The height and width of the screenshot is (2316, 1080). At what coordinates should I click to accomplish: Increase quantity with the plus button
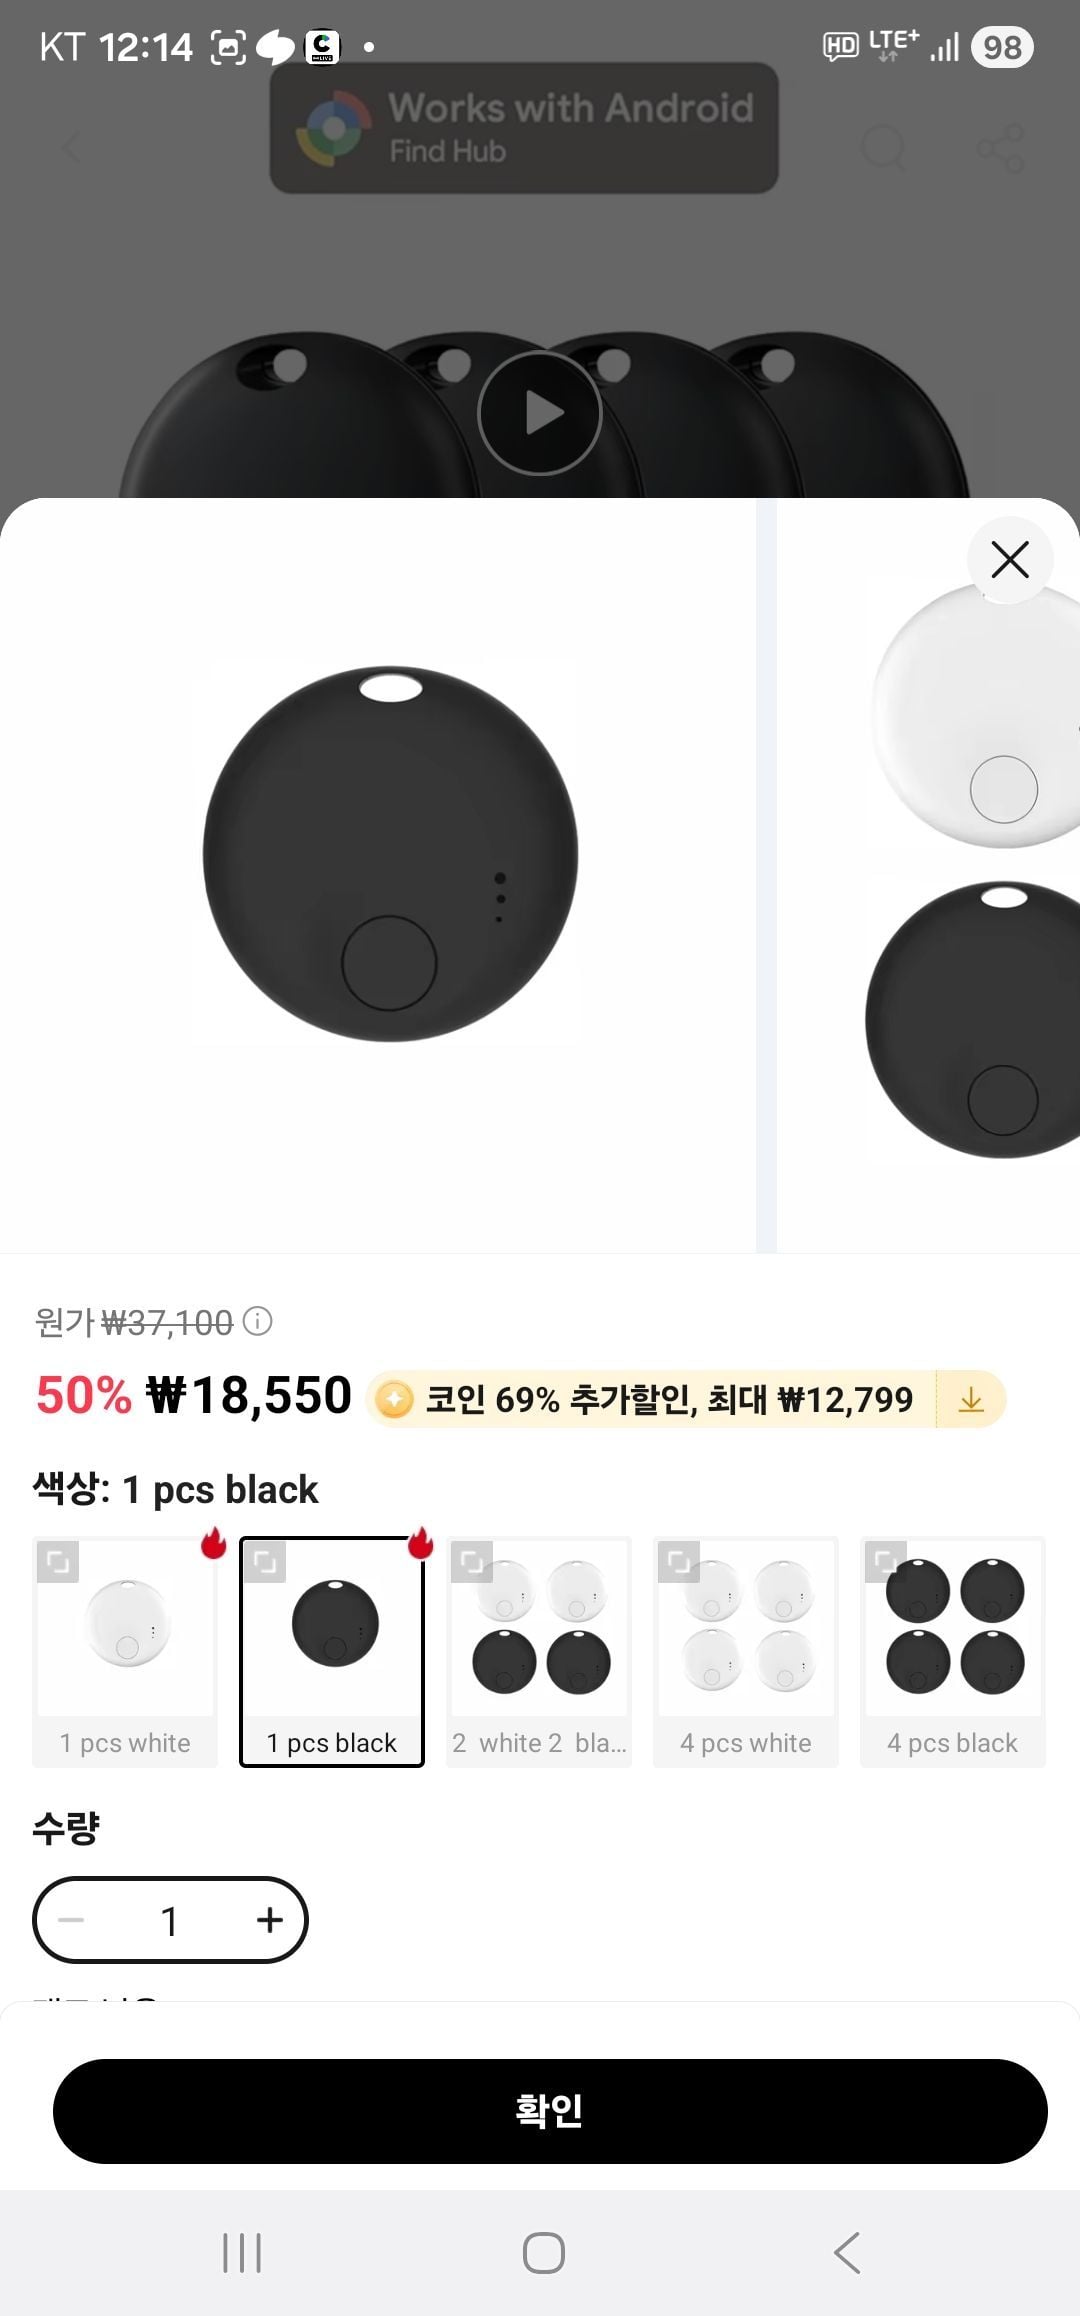[269, 1920]
